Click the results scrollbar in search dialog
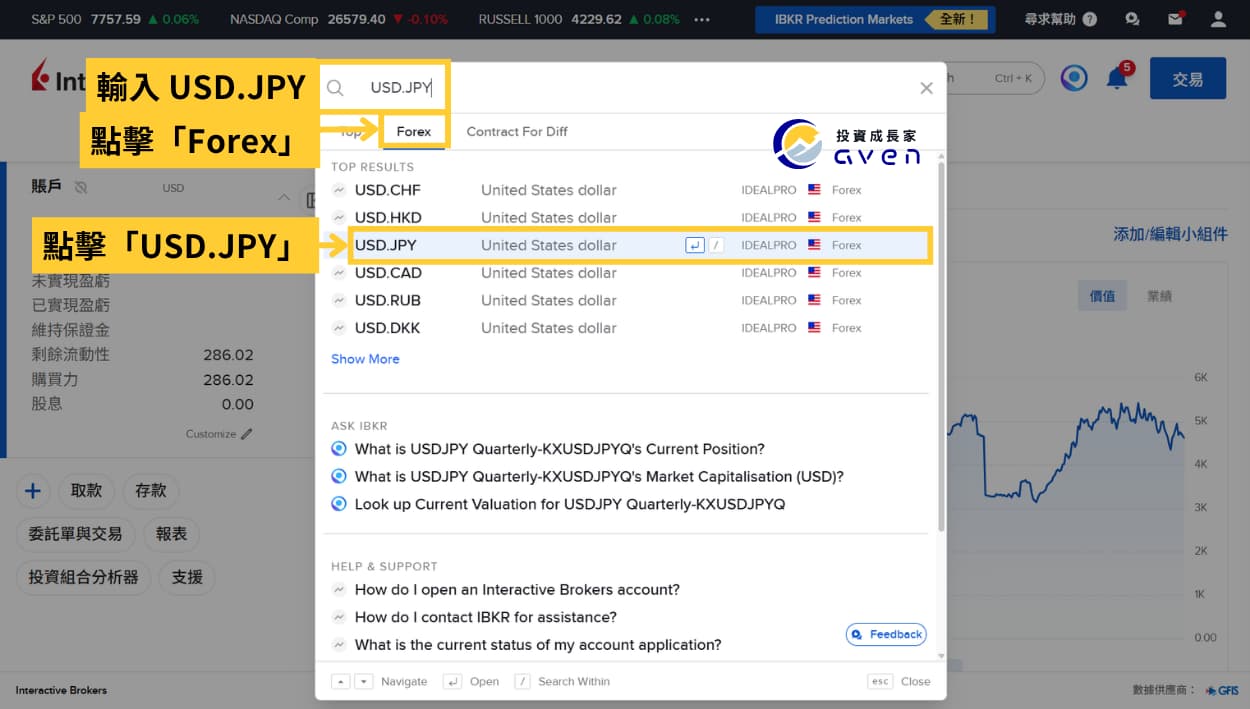This screenshot has height=709, width=1250. pos(940,345)
